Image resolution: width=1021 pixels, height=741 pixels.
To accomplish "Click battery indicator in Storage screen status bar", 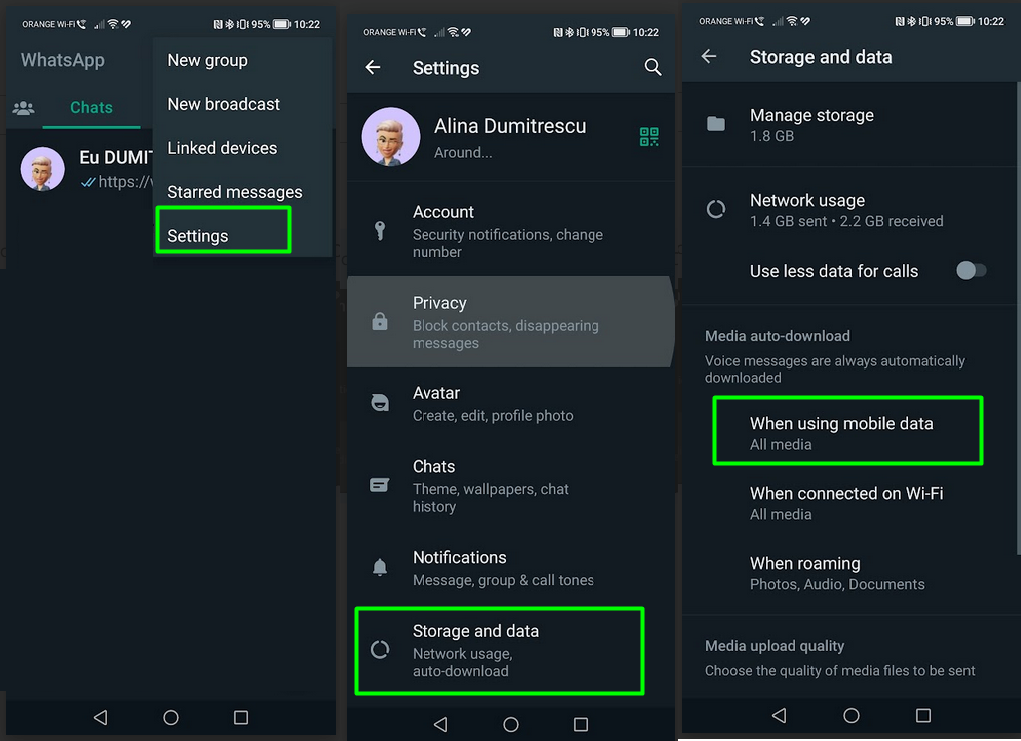I will point(964,21).
